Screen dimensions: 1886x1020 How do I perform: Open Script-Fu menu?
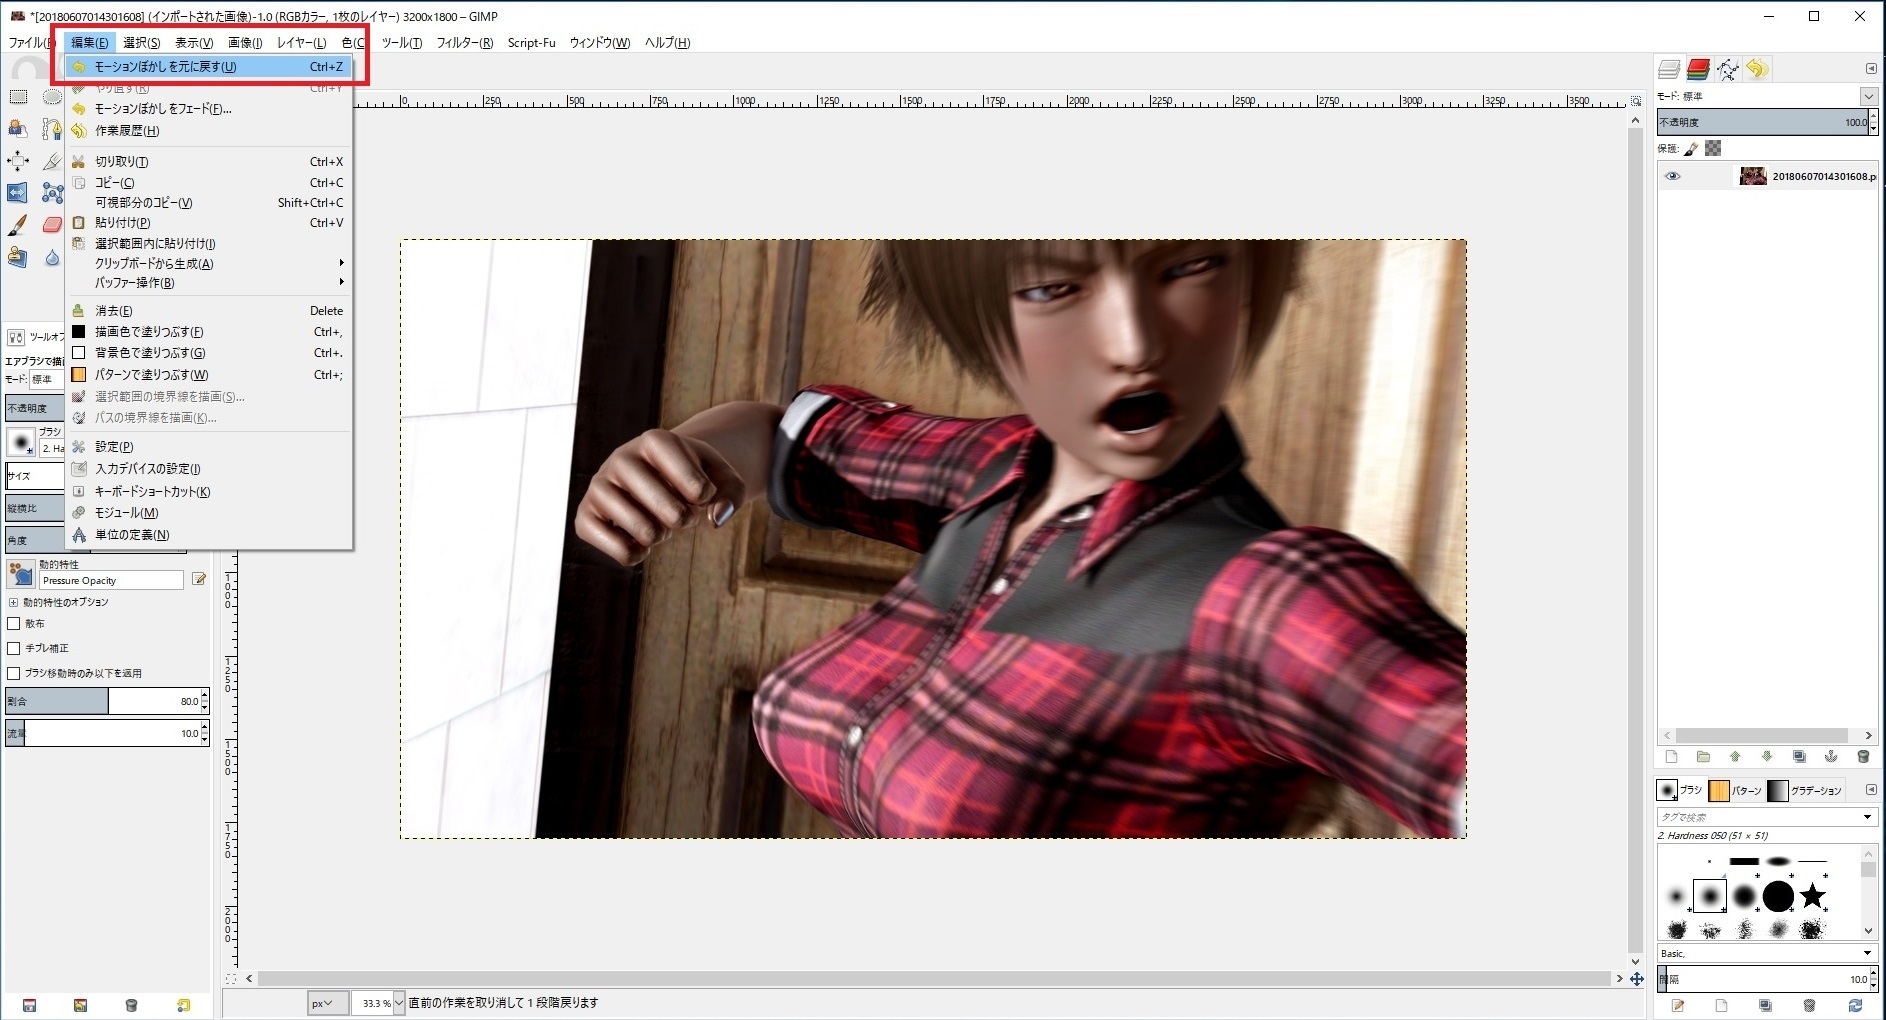click(x=531, y=43)
